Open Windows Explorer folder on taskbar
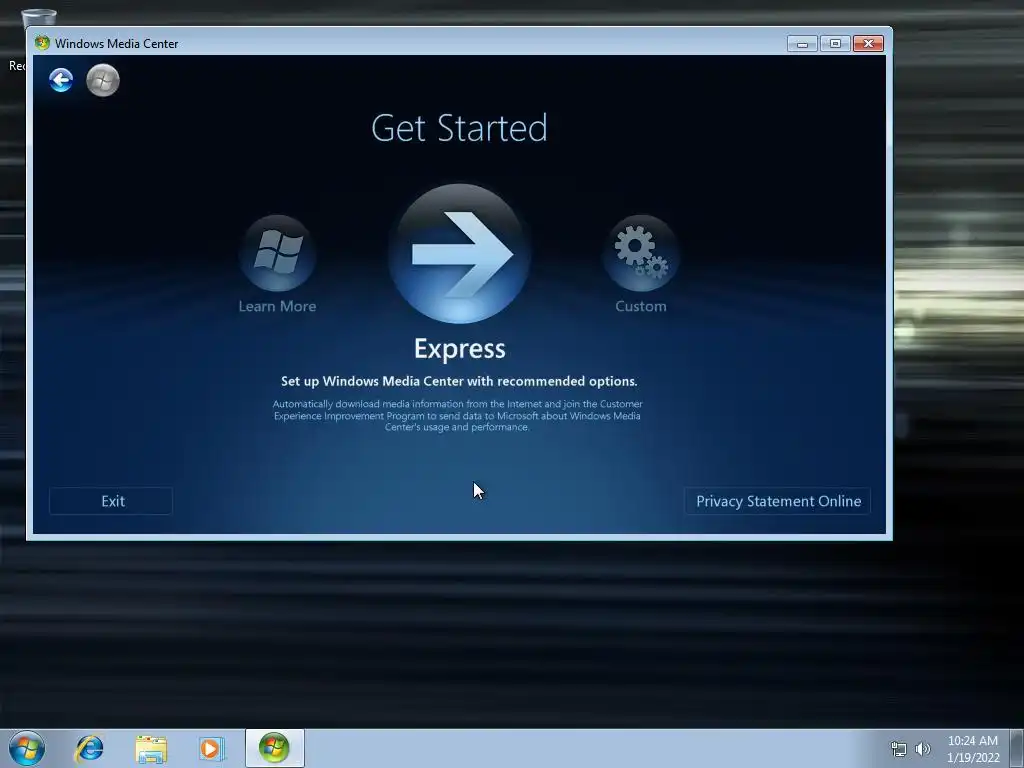This screenshot has width=1024, height=768. point(151,748)
